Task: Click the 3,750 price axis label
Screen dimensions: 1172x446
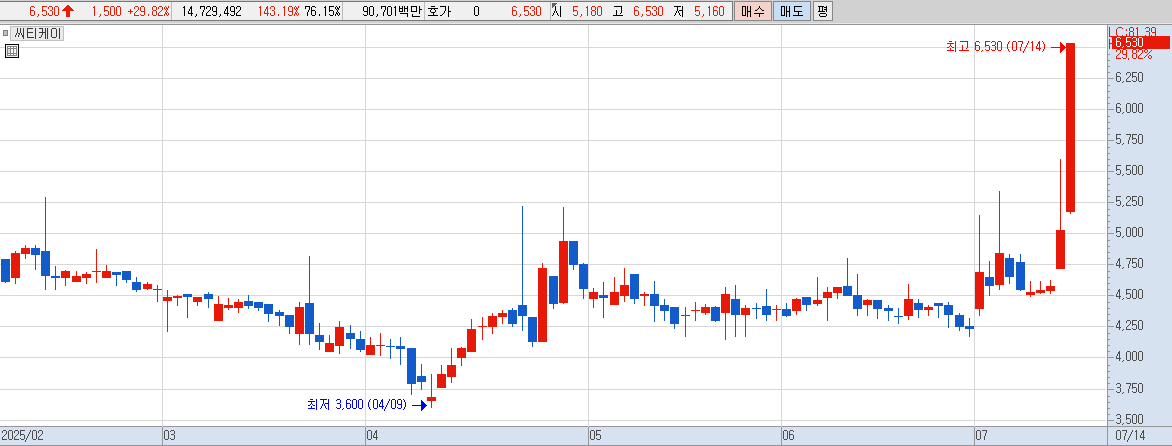Action: tap(1130, 388)
